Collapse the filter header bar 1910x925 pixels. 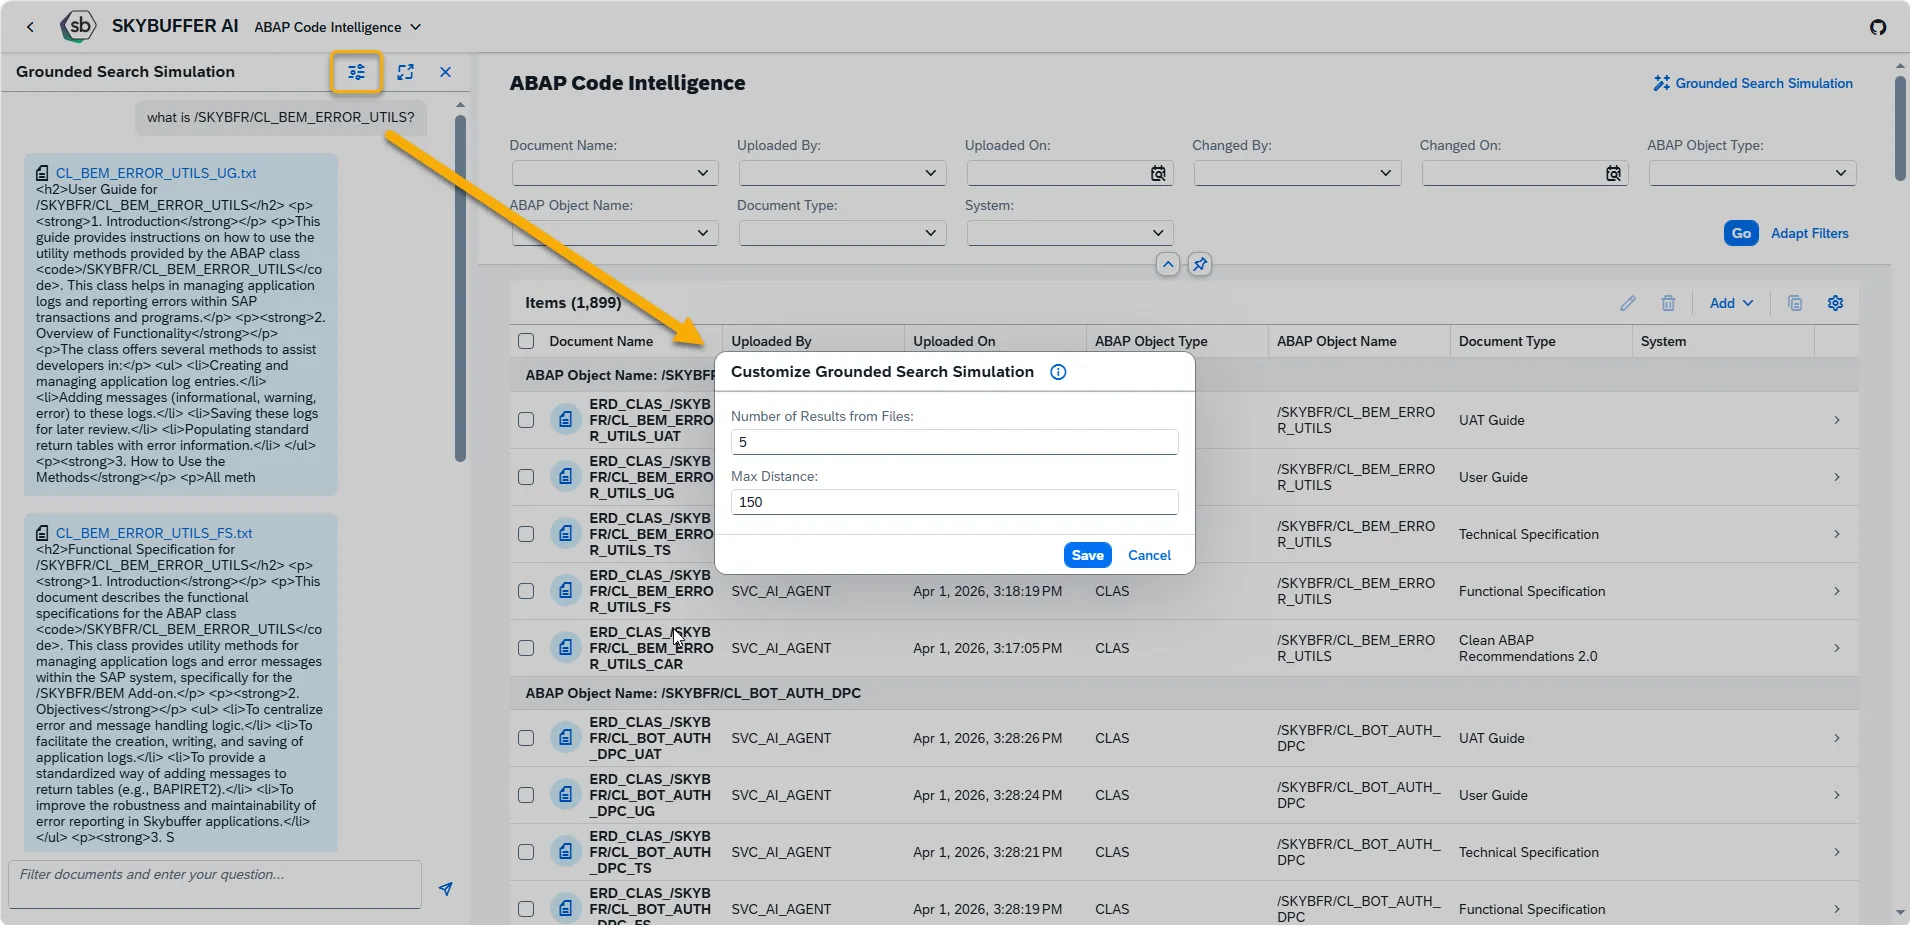(x=1168, y=264)
